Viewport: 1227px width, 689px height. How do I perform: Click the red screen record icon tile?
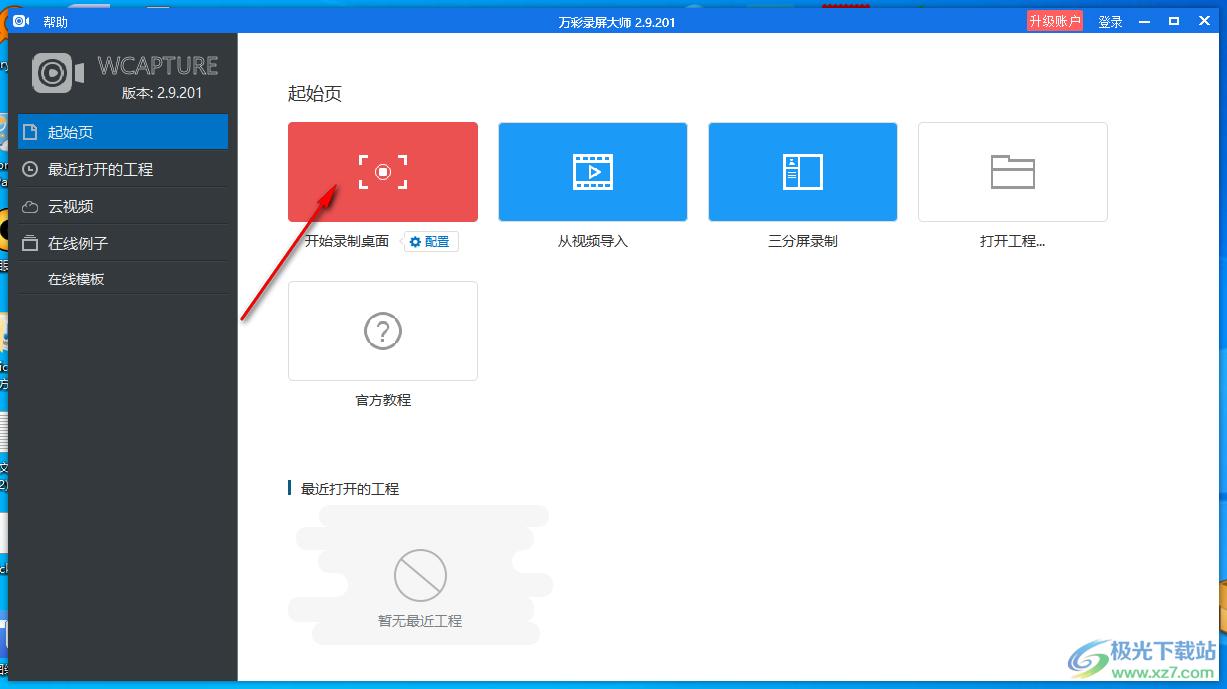[382, 172]
